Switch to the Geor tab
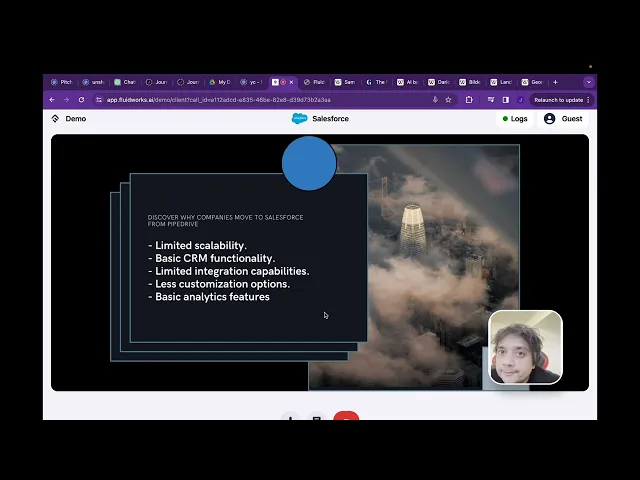Viewport: 640px width, 480px height. 533,82
